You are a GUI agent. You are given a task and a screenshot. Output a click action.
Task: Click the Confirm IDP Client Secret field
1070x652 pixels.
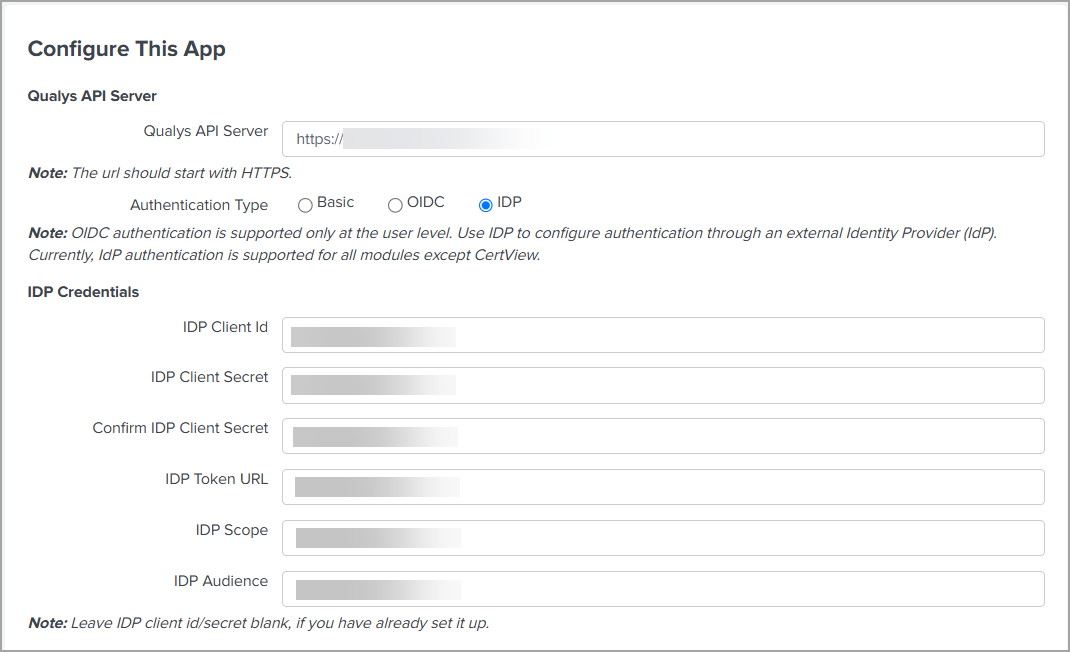click(x=663, y=436)
